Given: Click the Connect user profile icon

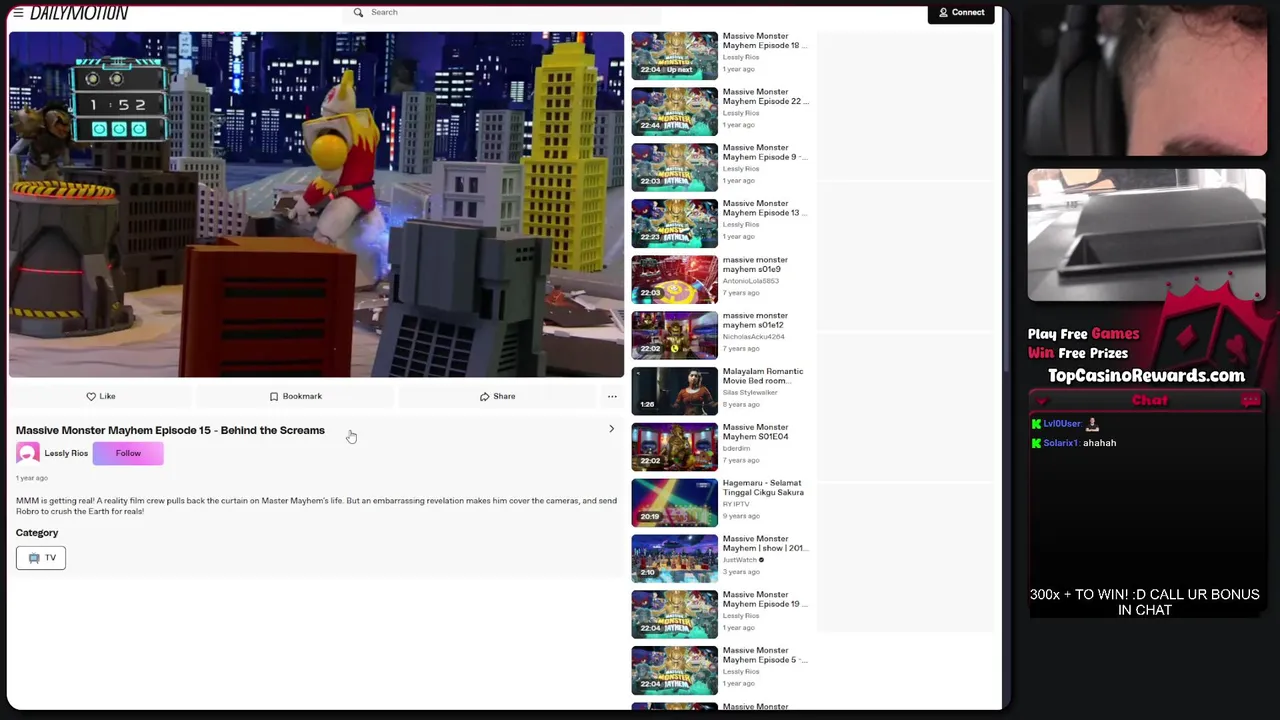Looking at the screenshot, I should (943, 13).
